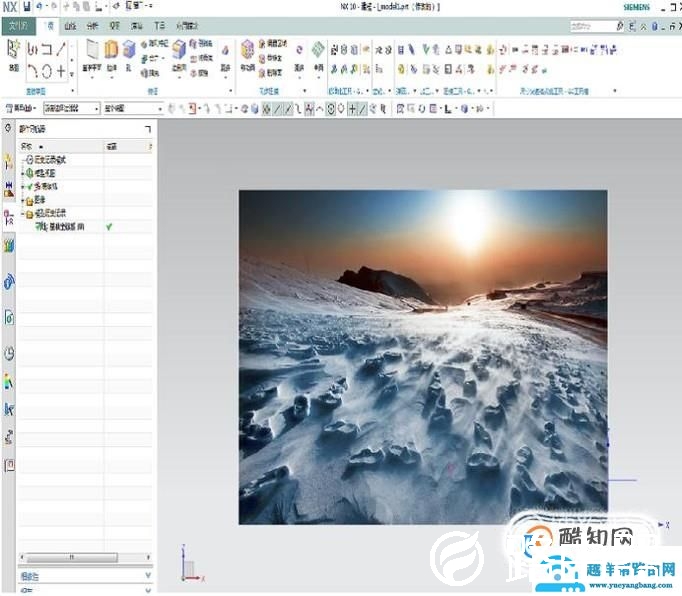Toggle the green checkmark on datum coordinate row
This screenshot has height=596, width=682.
coord(108,227)
